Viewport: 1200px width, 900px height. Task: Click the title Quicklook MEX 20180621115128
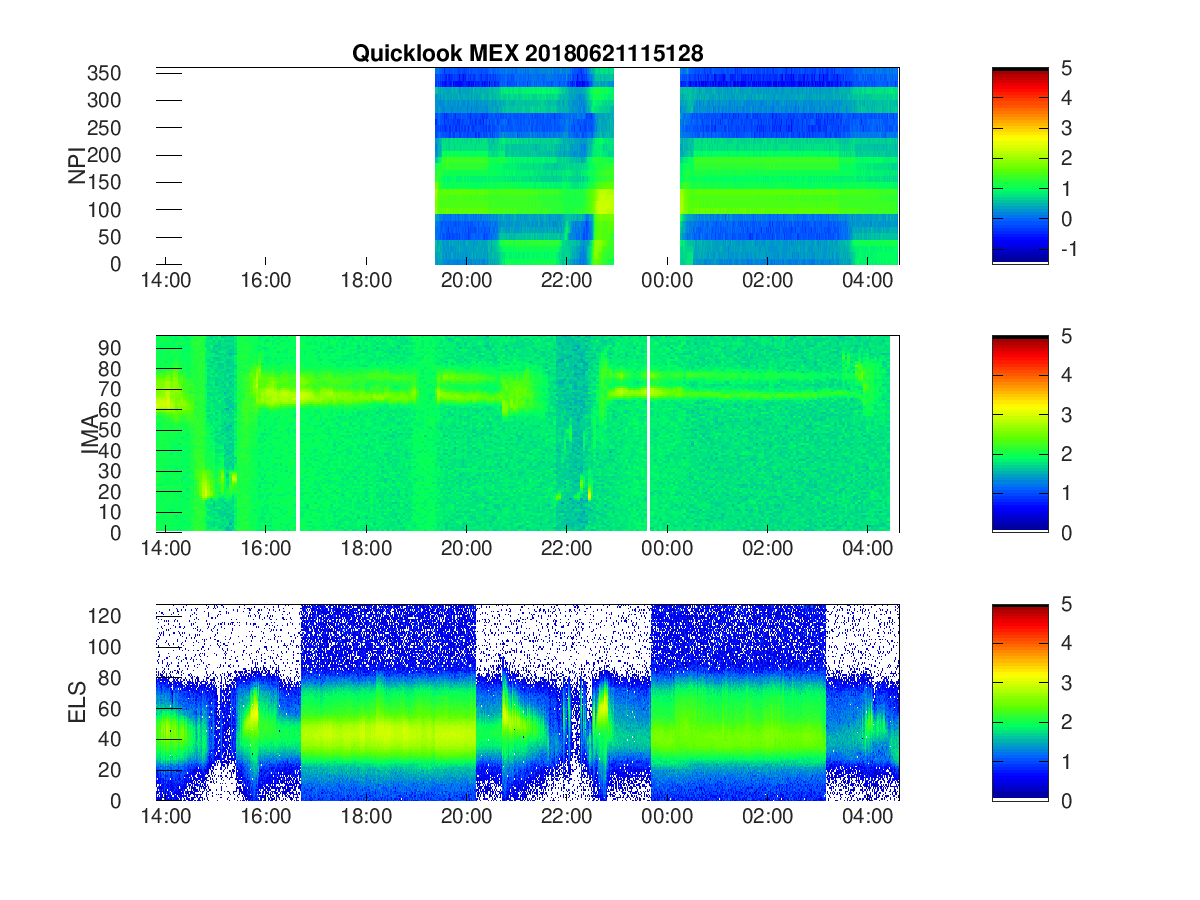coord(527,54)
